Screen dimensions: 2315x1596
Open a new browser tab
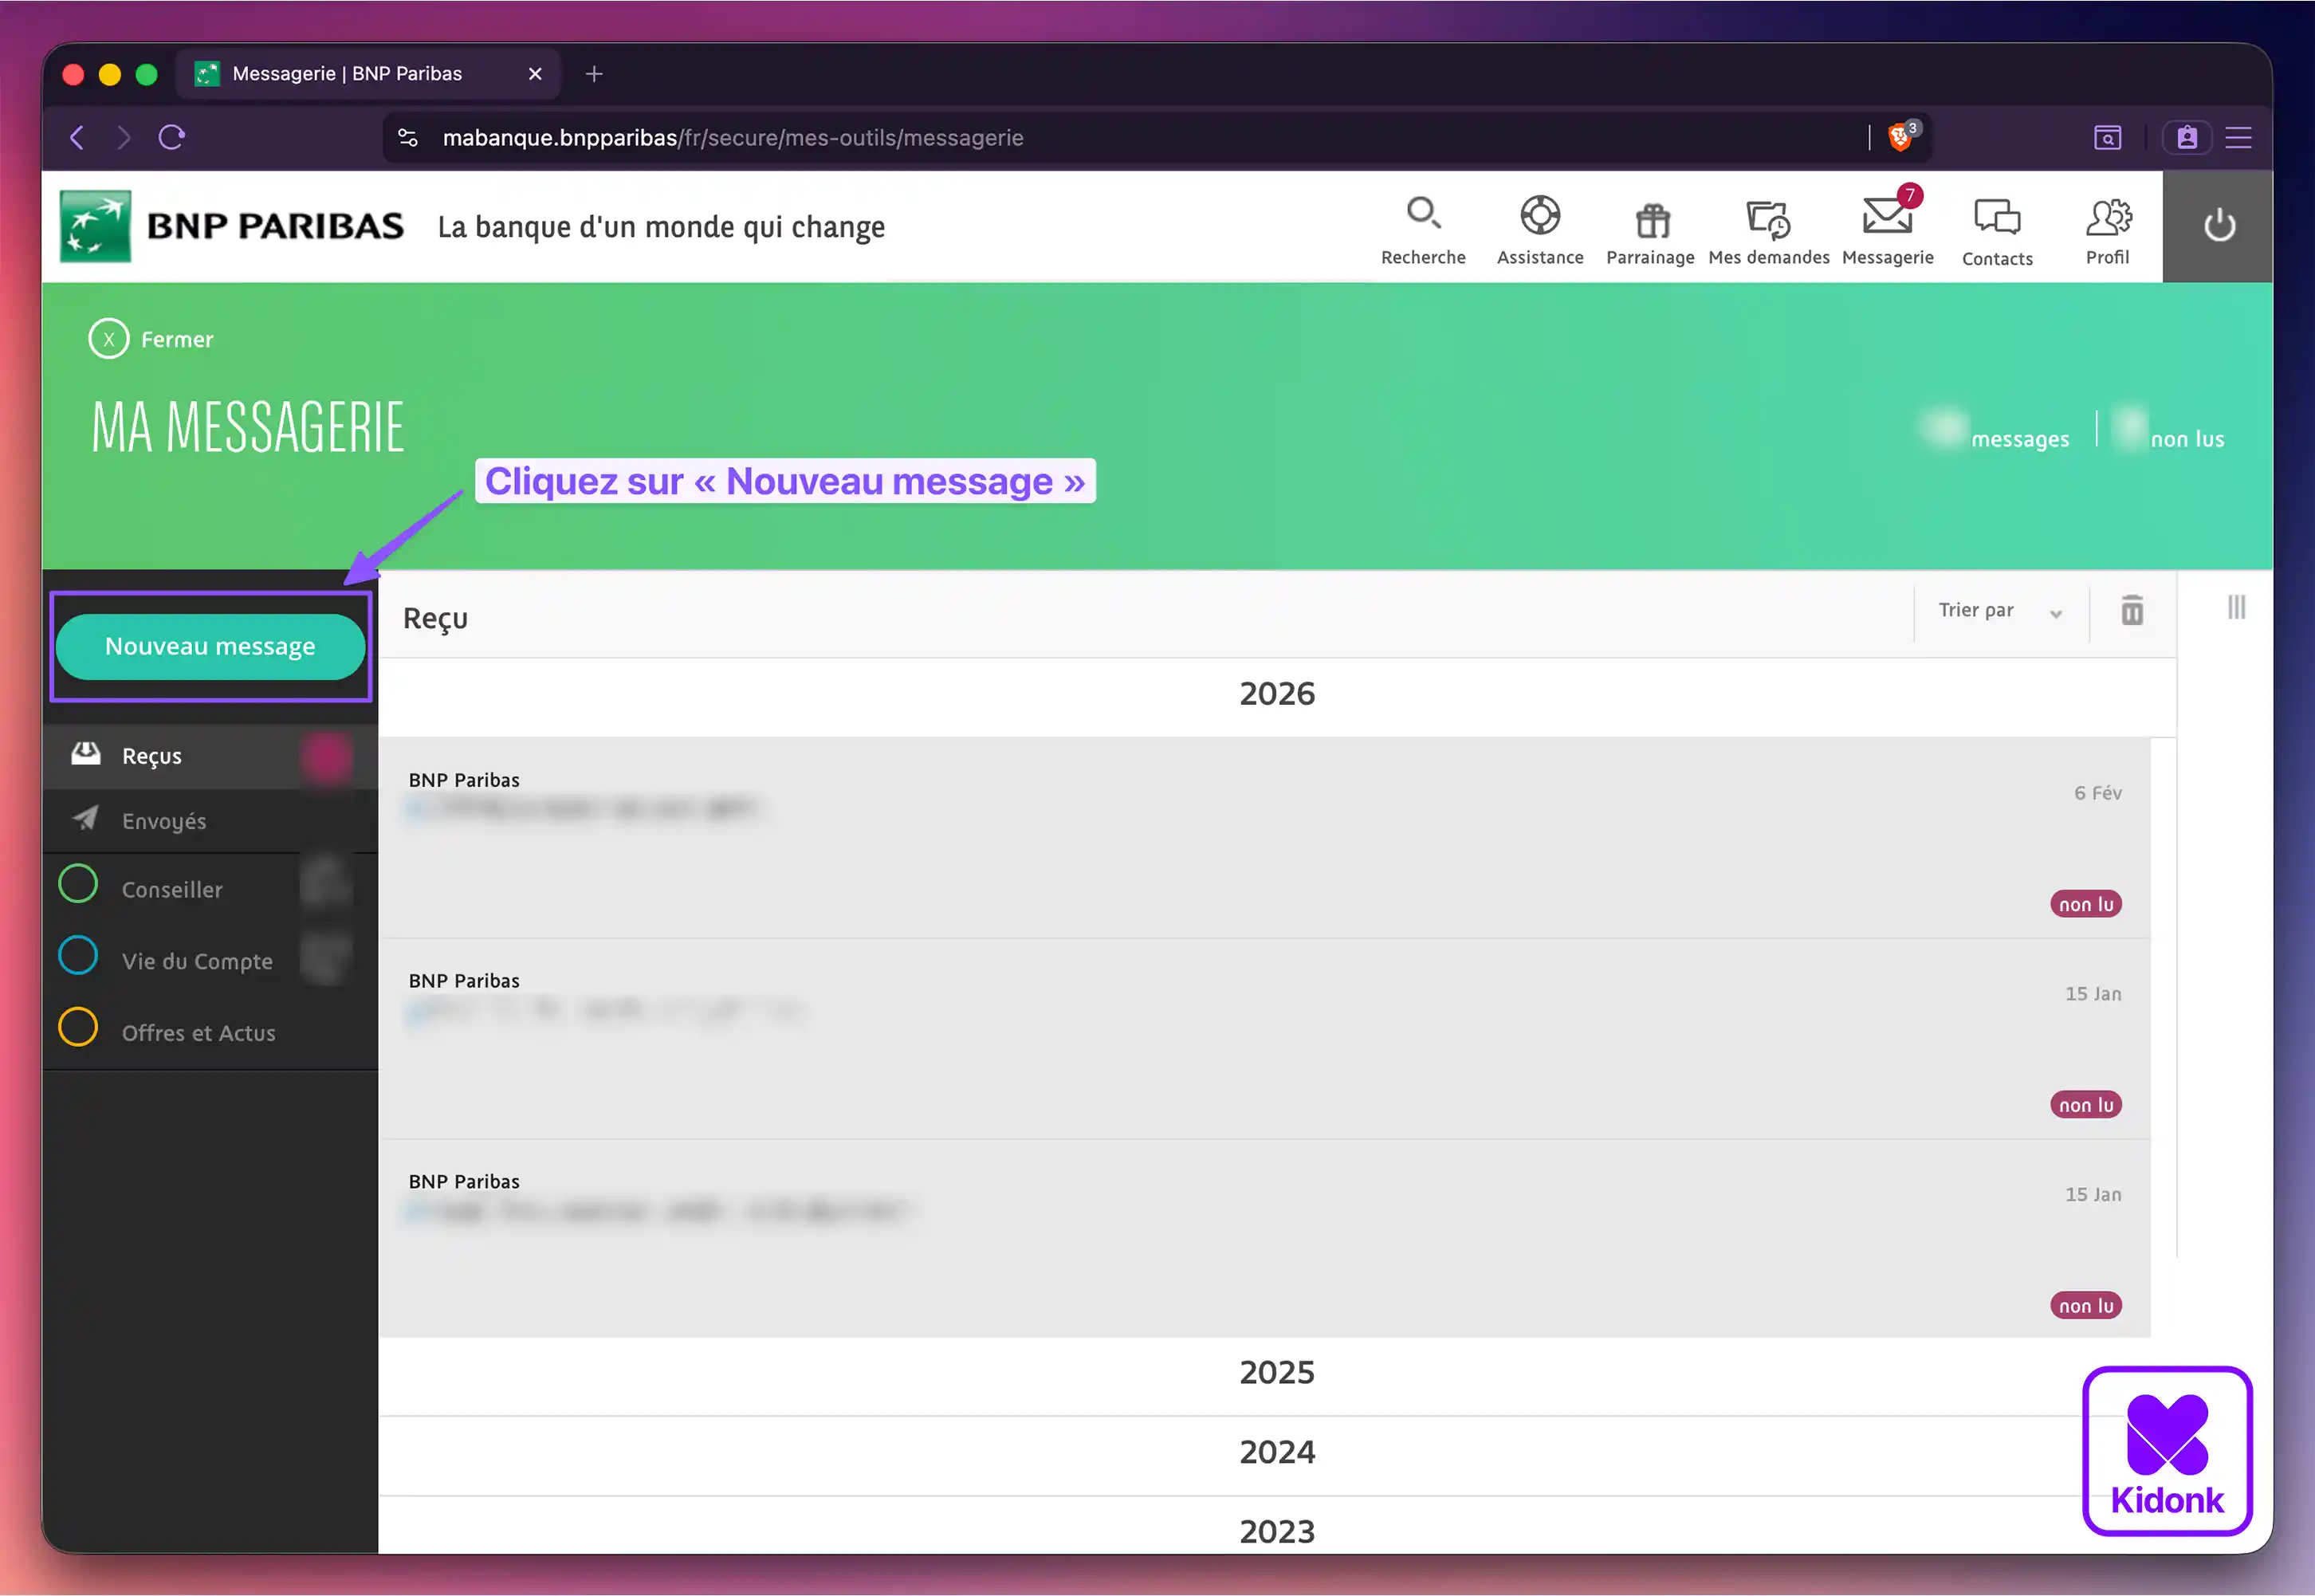594,74
